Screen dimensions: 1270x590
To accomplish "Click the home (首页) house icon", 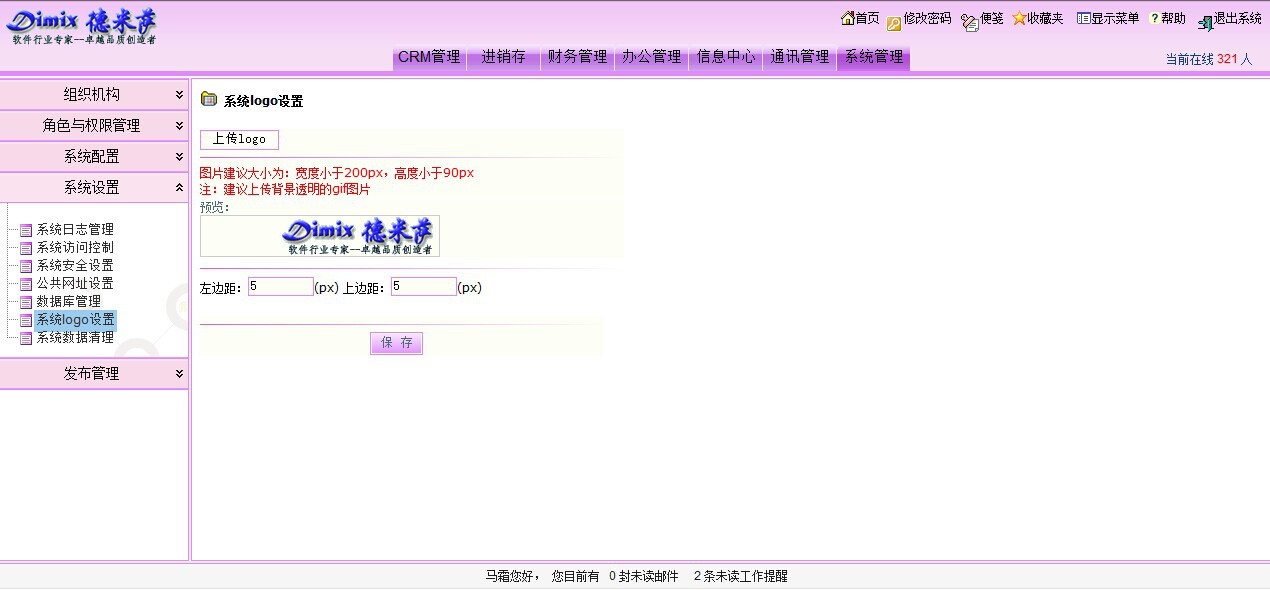I will point(847,18).
